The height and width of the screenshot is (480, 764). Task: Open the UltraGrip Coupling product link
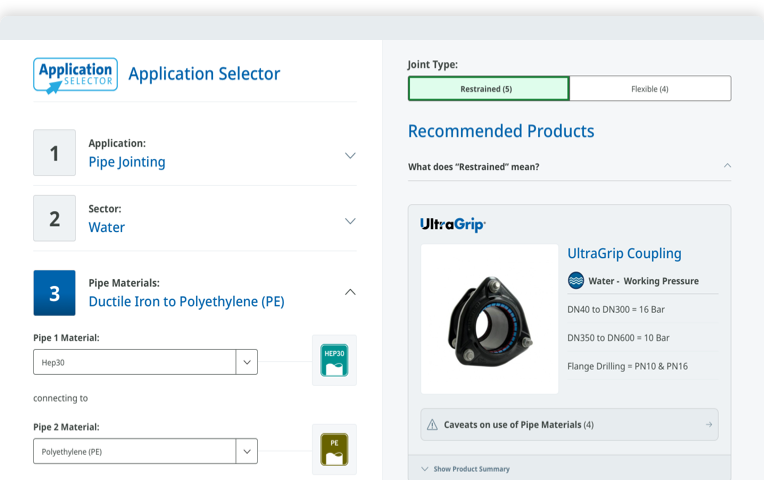click(x=624, y=253)
